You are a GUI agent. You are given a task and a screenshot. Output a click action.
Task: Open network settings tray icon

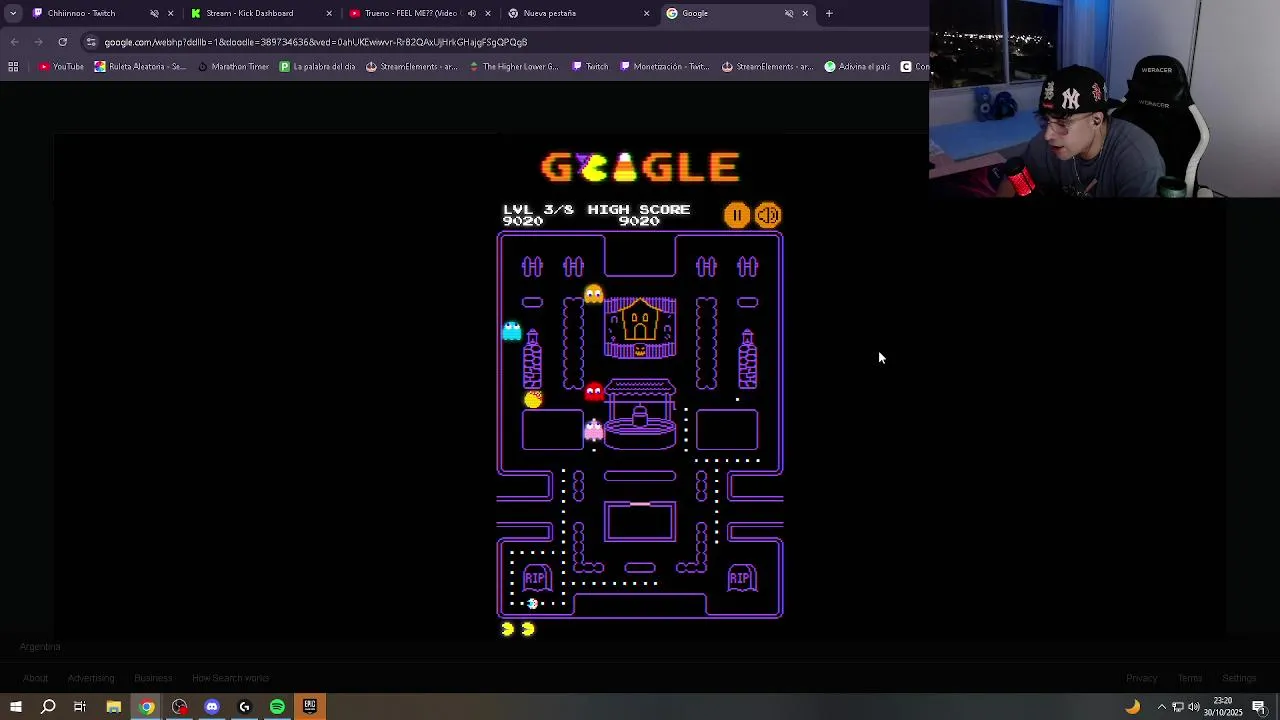pyautogui.click(x=1178, y=707)
